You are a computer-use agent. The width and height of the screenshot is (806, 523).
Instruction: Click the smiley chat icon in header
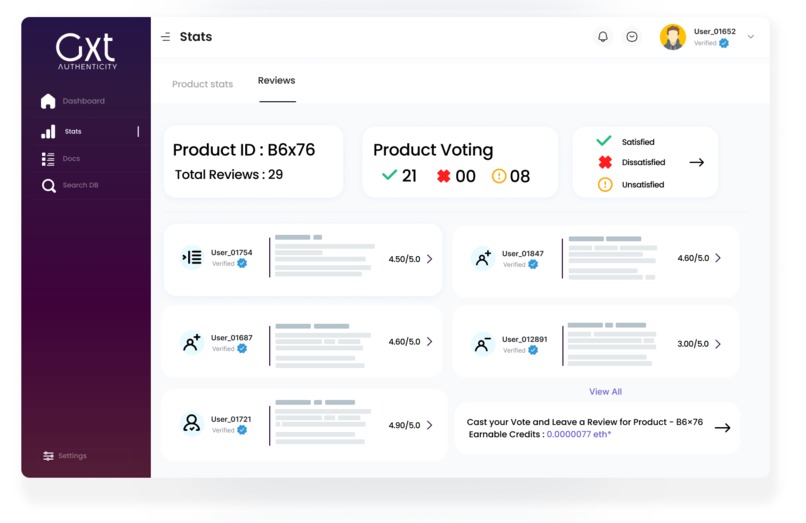click(632, 37)
